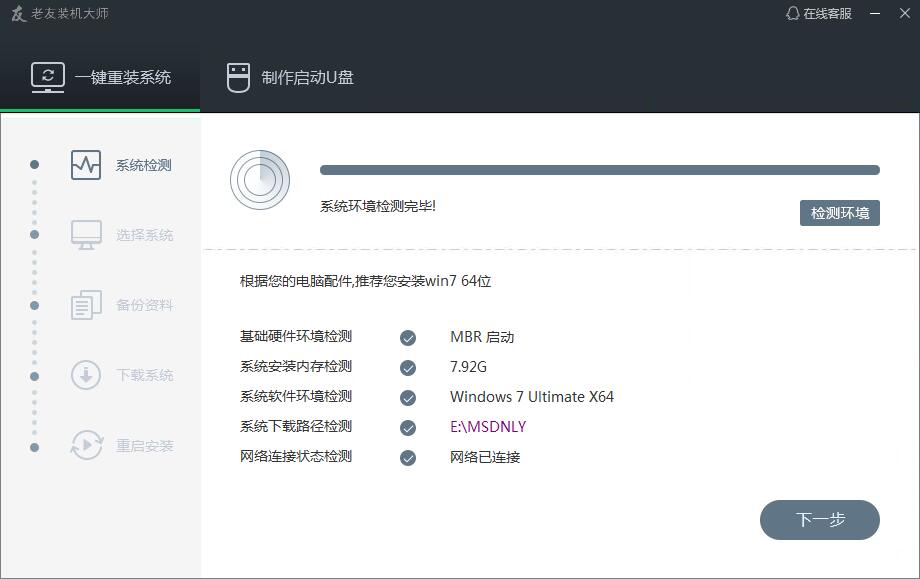
Task: Select the 重启安装 restart icon
Action: pos(85,445)
